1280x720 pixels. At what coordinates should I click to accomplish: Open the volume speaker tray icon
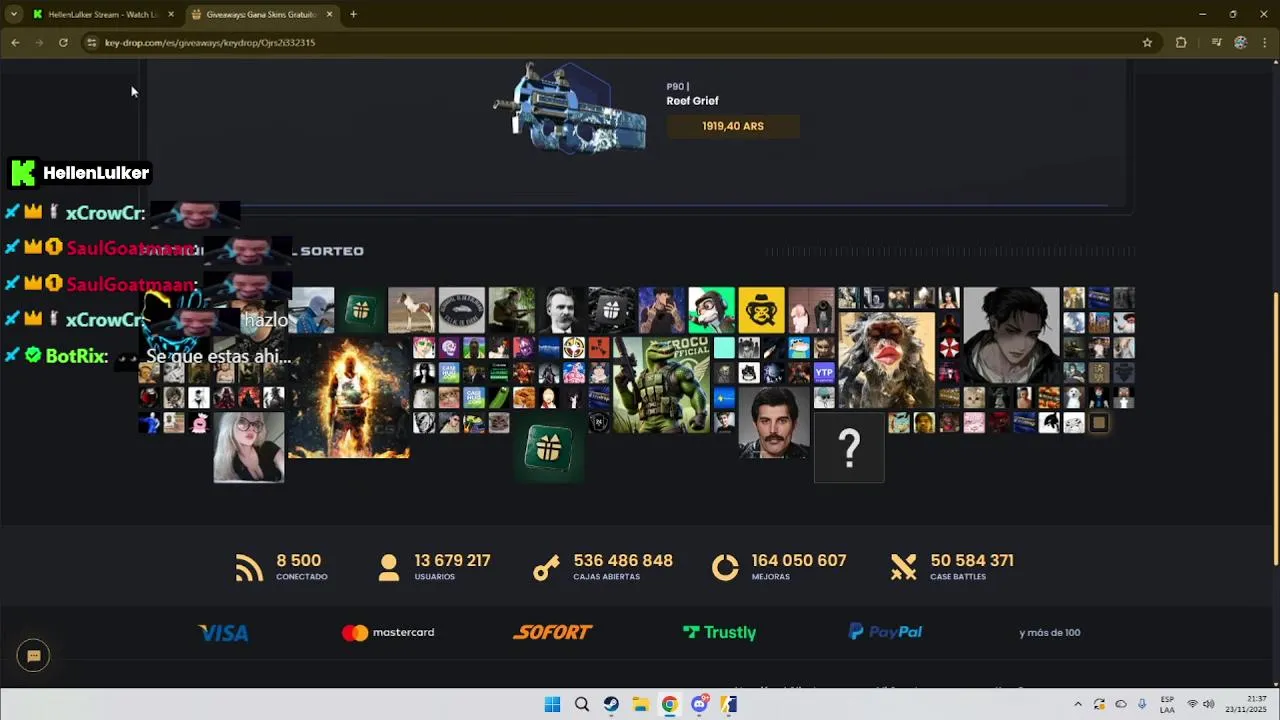coord(1208,704)
